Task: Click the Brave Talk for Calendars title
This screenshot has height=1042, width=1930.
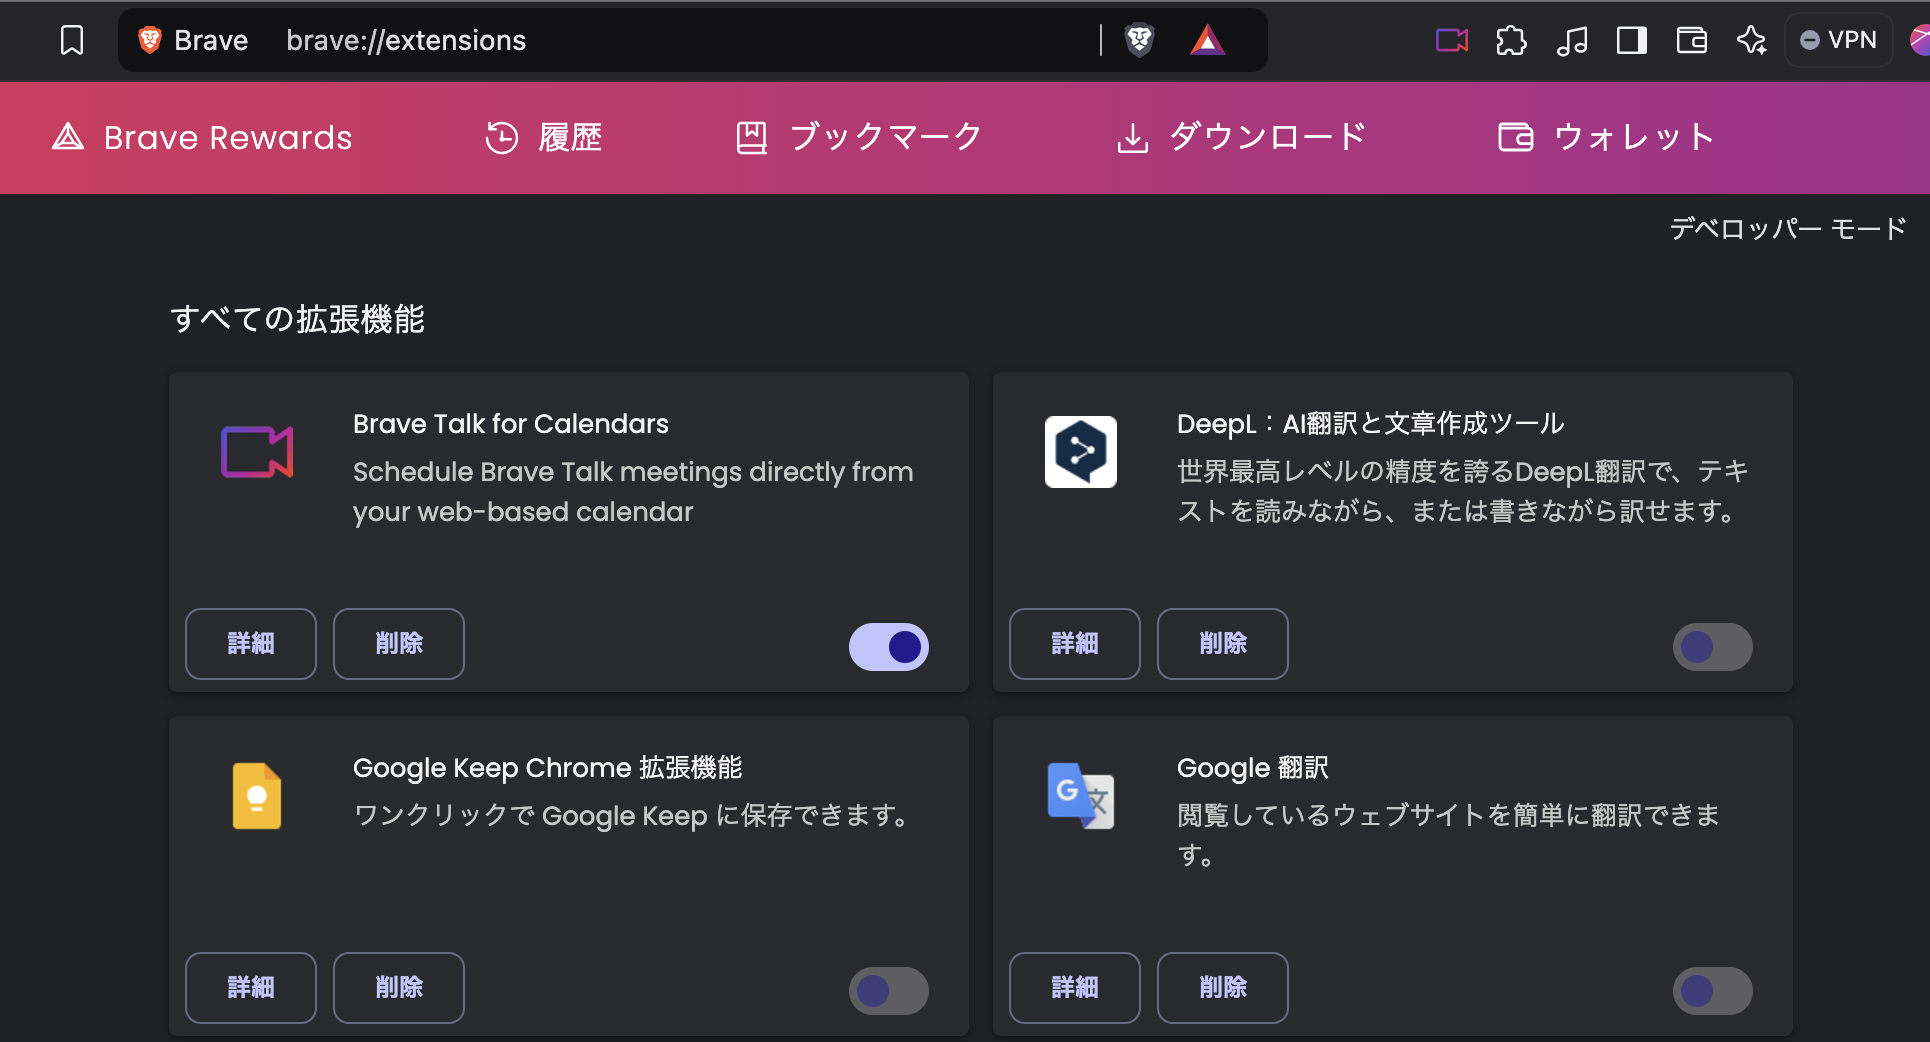Action: (x=511, y=424)
